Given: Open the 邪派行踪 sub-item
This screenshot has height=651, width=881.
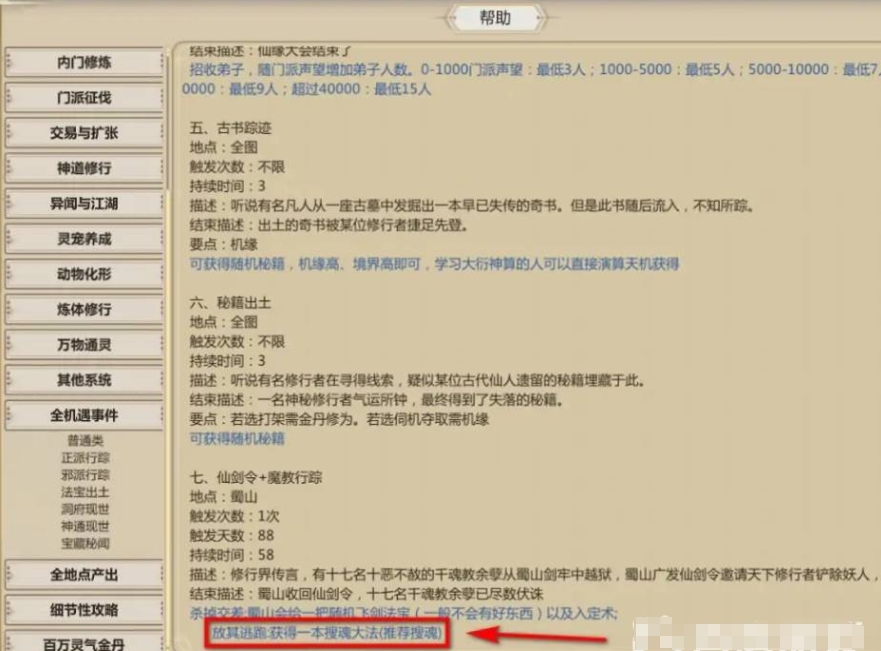Looking at the screenshot, I should (x=85, y=475).
